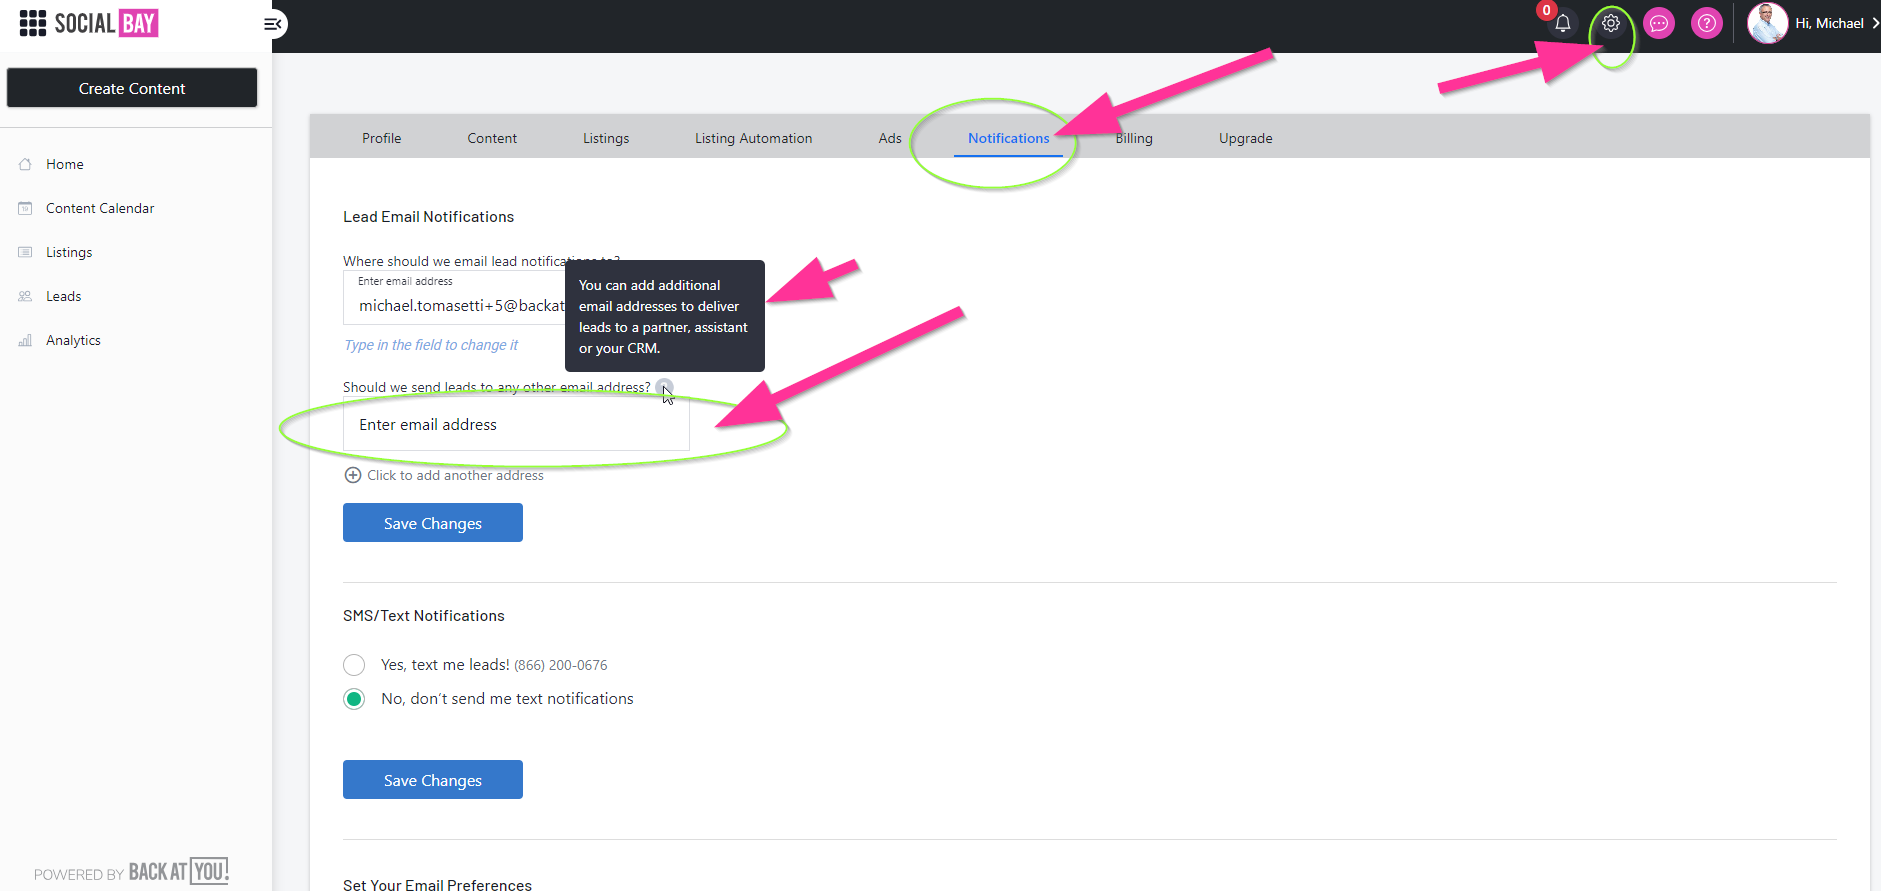Switch to the Listing Automation tab
1881x891 pixels.
click(754, 138)
